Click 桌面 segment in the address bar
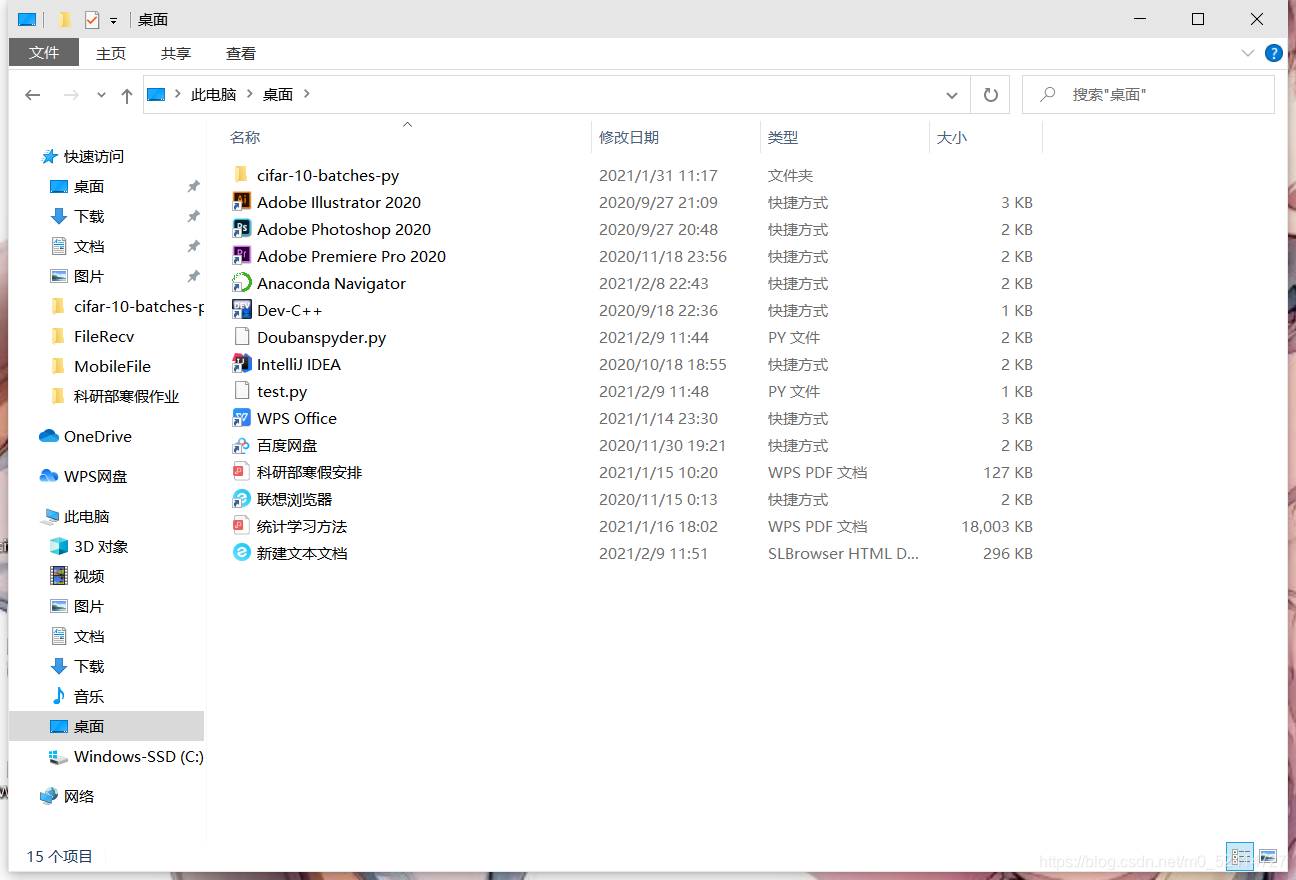Viewport: 1296px width, 880px height. click(x=278, y=94)
